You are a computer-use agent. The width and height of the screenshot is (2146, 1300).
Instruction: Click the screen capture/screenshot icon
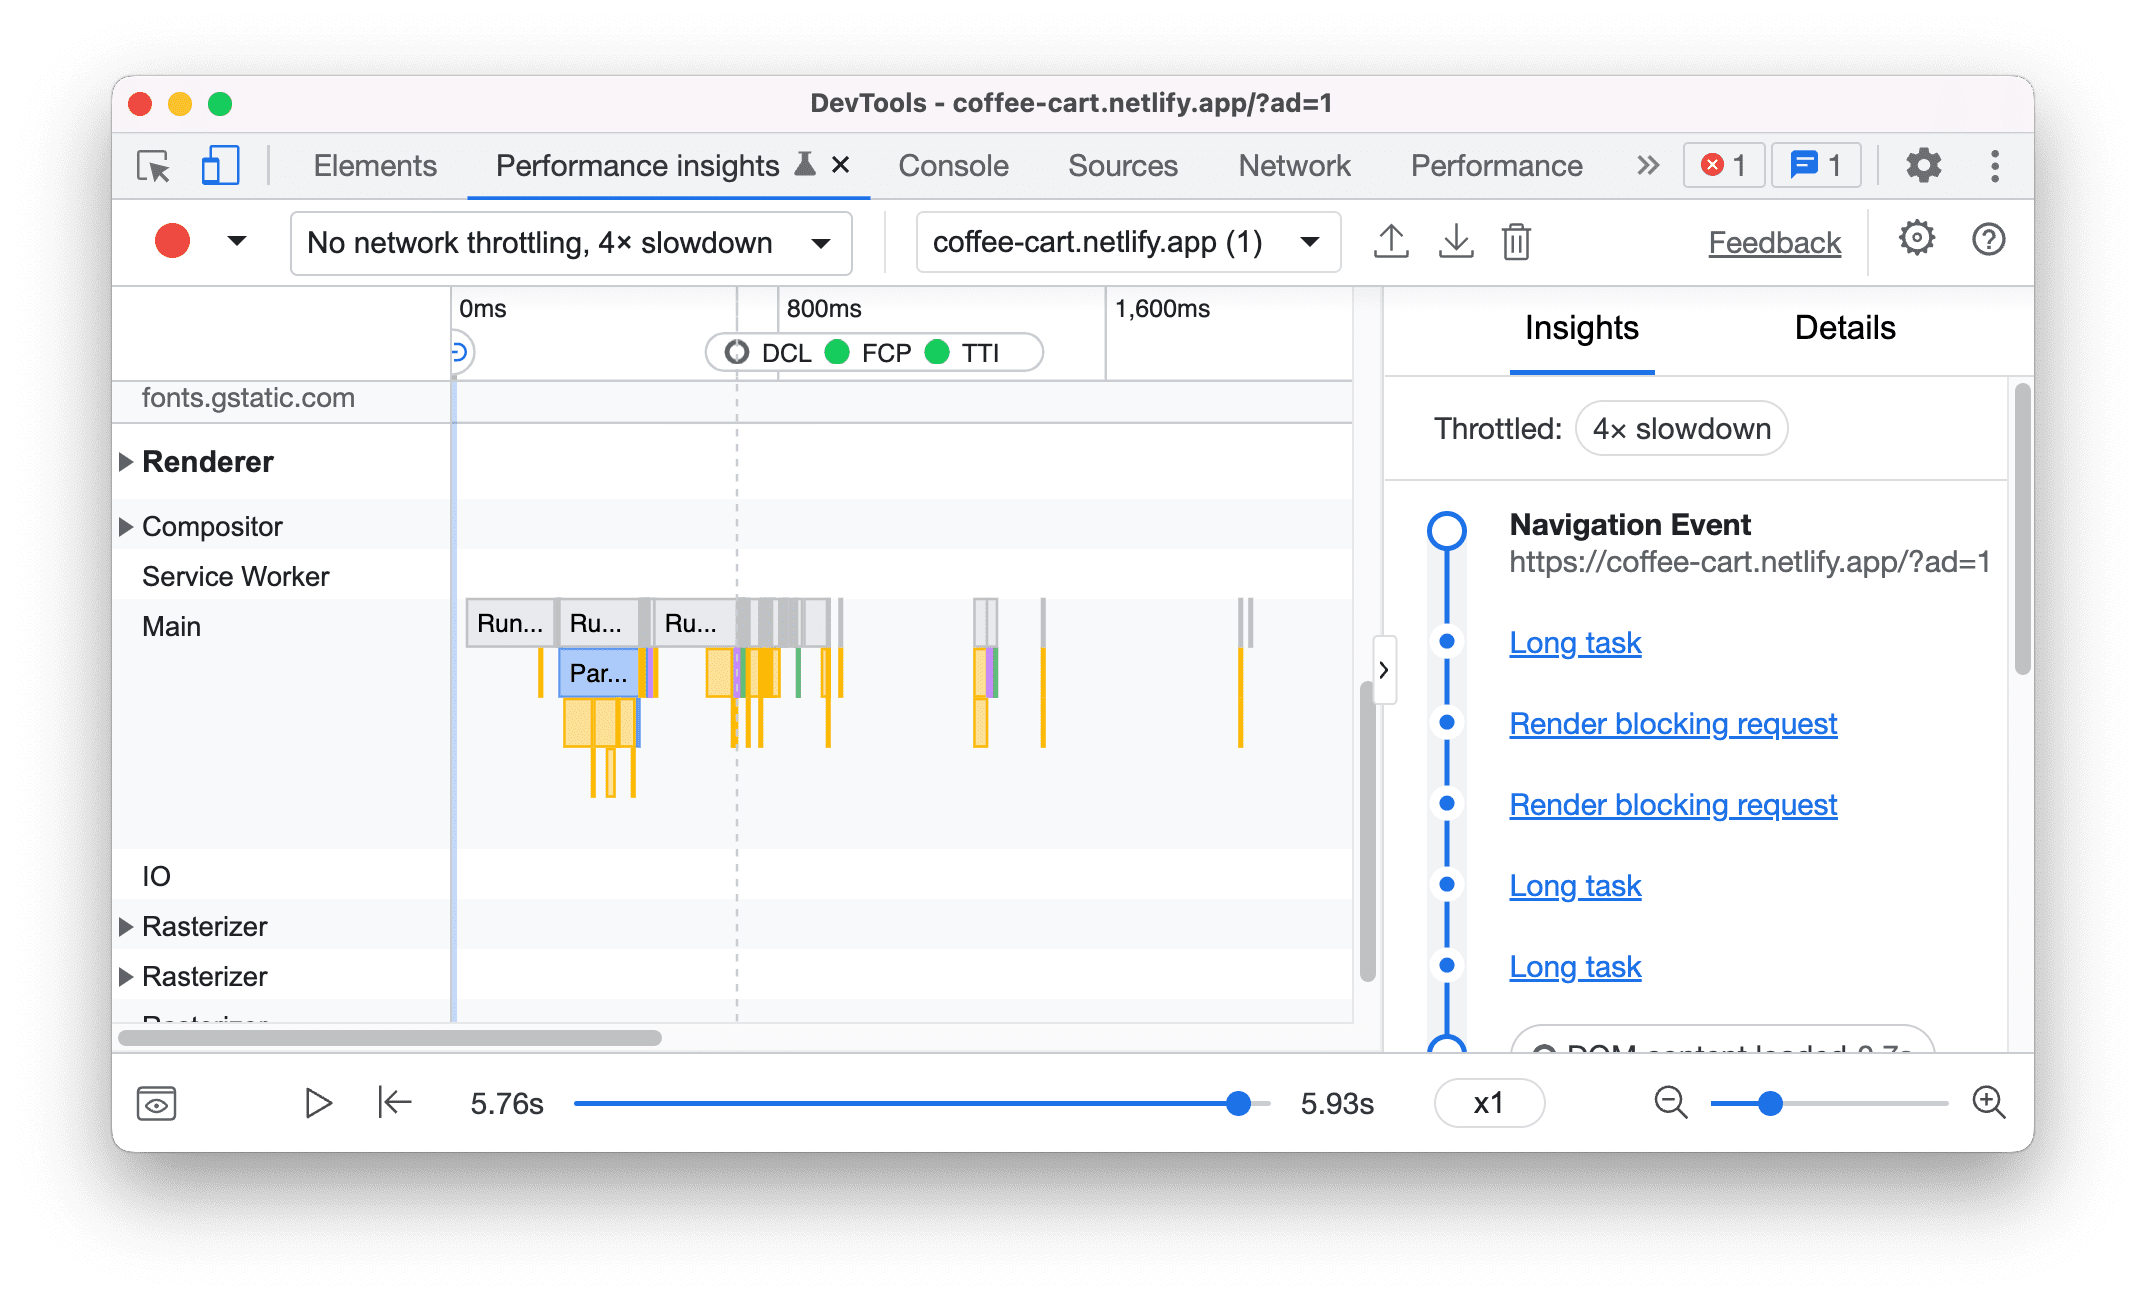coord(156,1104)
